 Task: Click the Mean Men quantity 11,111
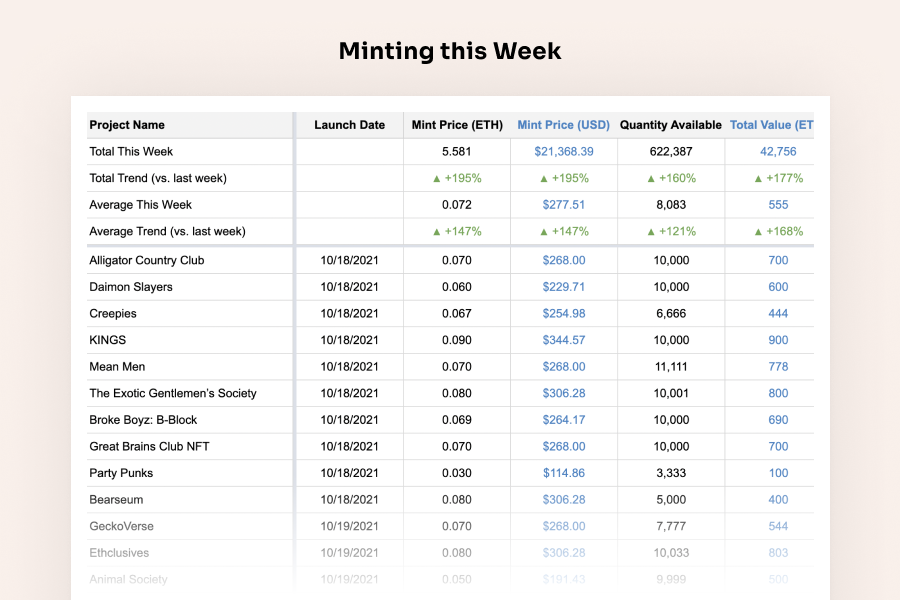(670, 367)
